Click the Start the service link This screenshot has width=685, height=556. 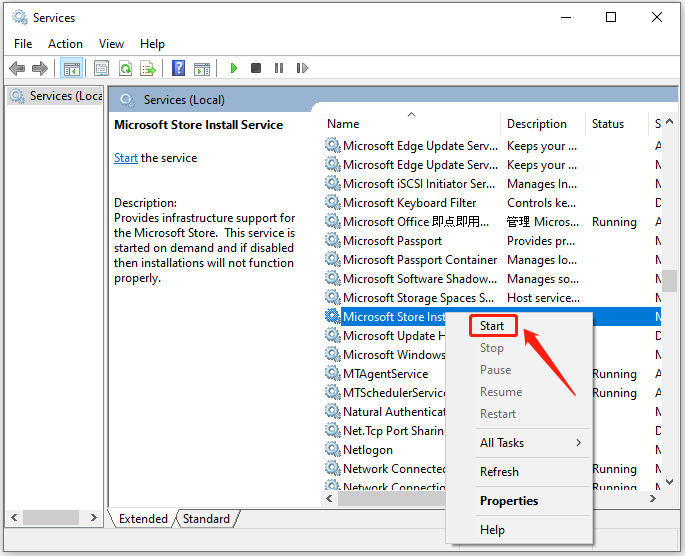tap(126, 158)
